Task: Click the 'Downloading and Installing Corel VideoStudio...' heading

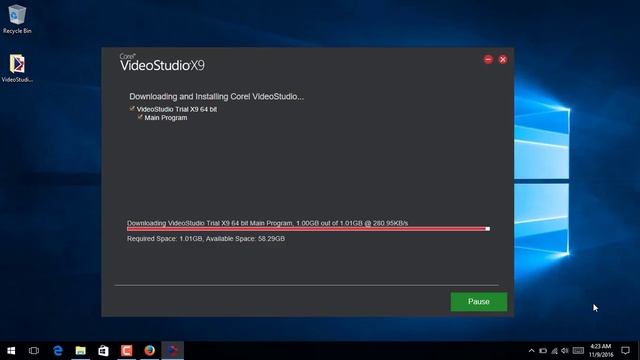Action: (x=216, y=97)
